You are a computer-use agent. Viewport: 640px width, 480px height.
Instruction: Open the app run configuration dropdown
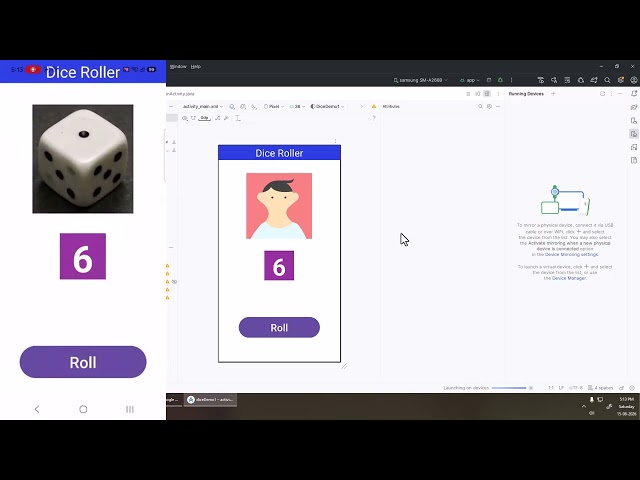(470, 80)
